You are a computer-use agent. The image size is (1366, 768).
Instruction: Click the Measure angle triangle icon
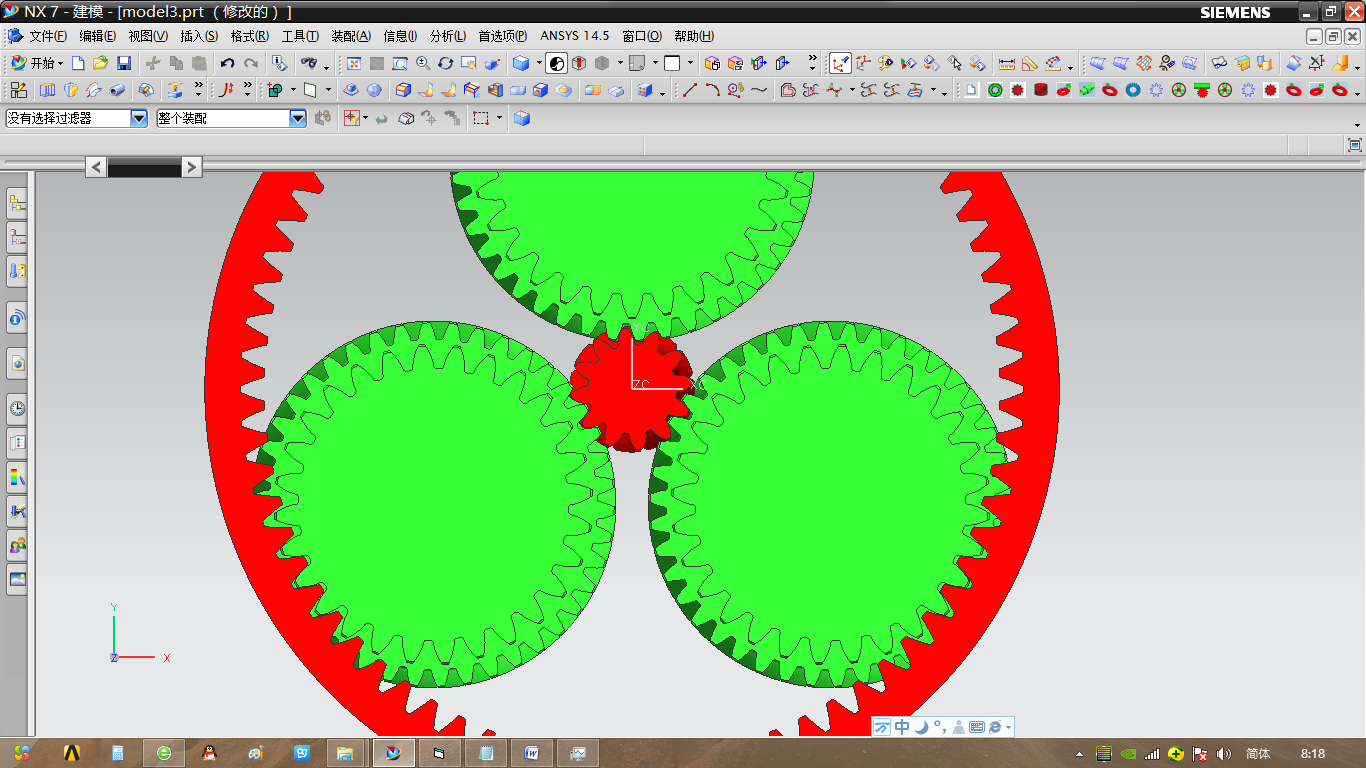tap(1030, 63)
